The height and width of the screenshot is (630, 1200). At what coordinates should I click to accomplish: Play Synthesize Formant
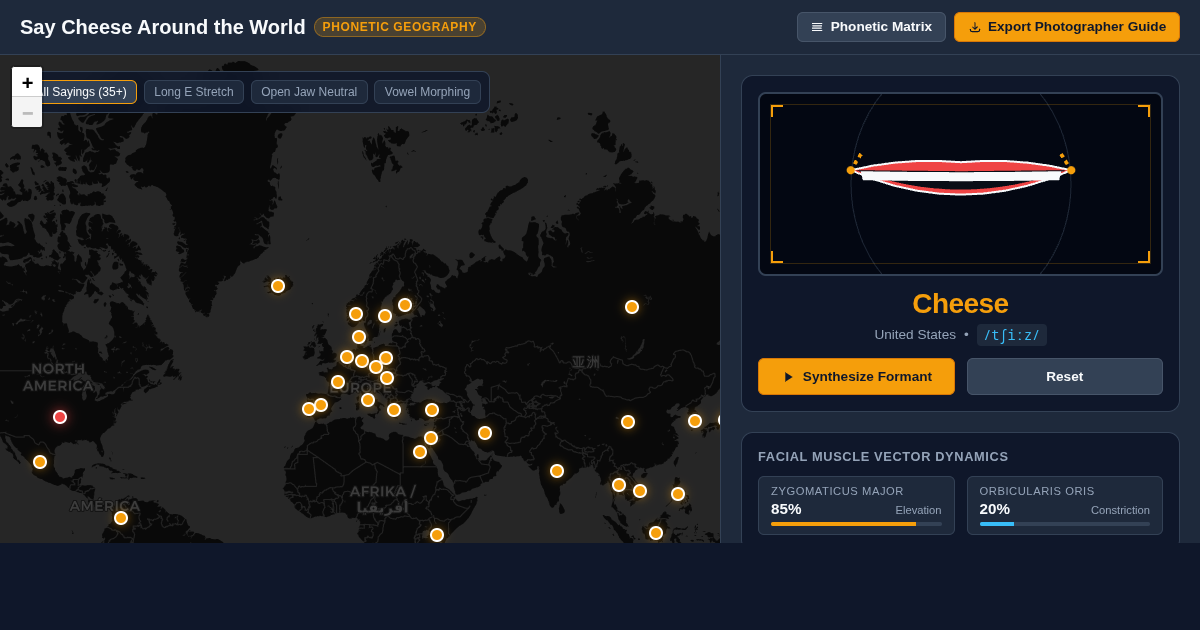click(856, 377)
